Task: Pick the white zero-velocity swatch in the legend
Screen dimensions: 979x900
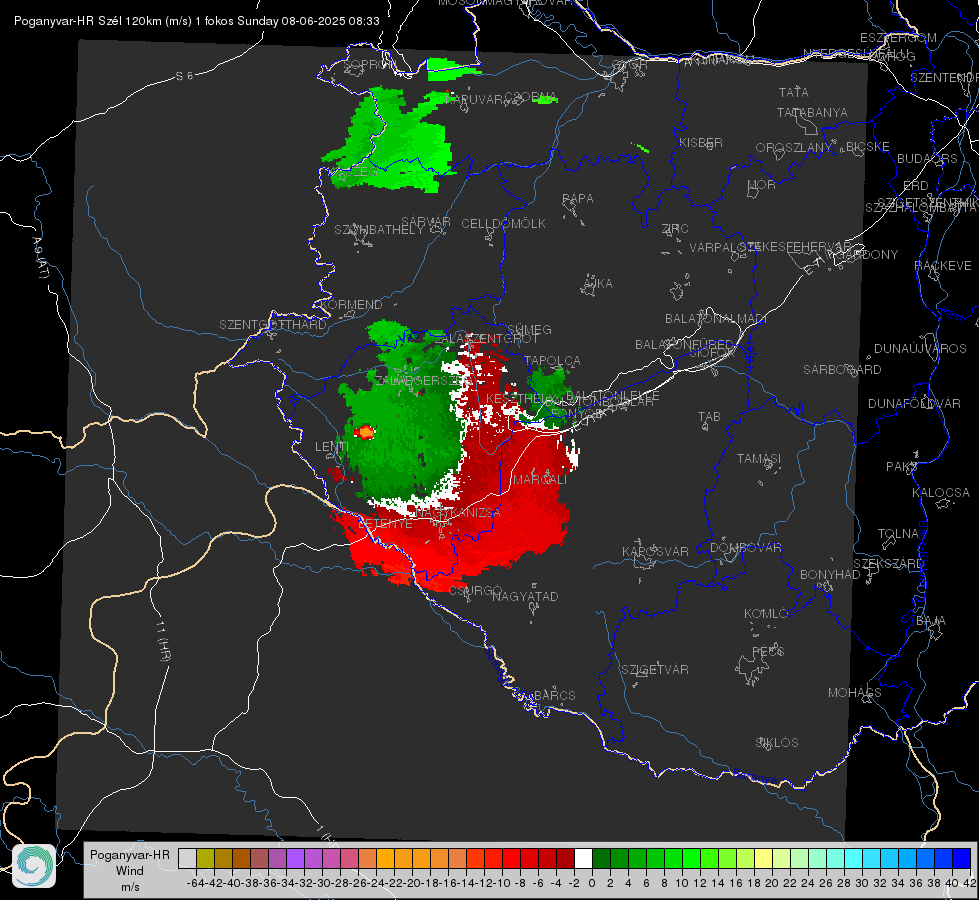Action: coord(583,858)
